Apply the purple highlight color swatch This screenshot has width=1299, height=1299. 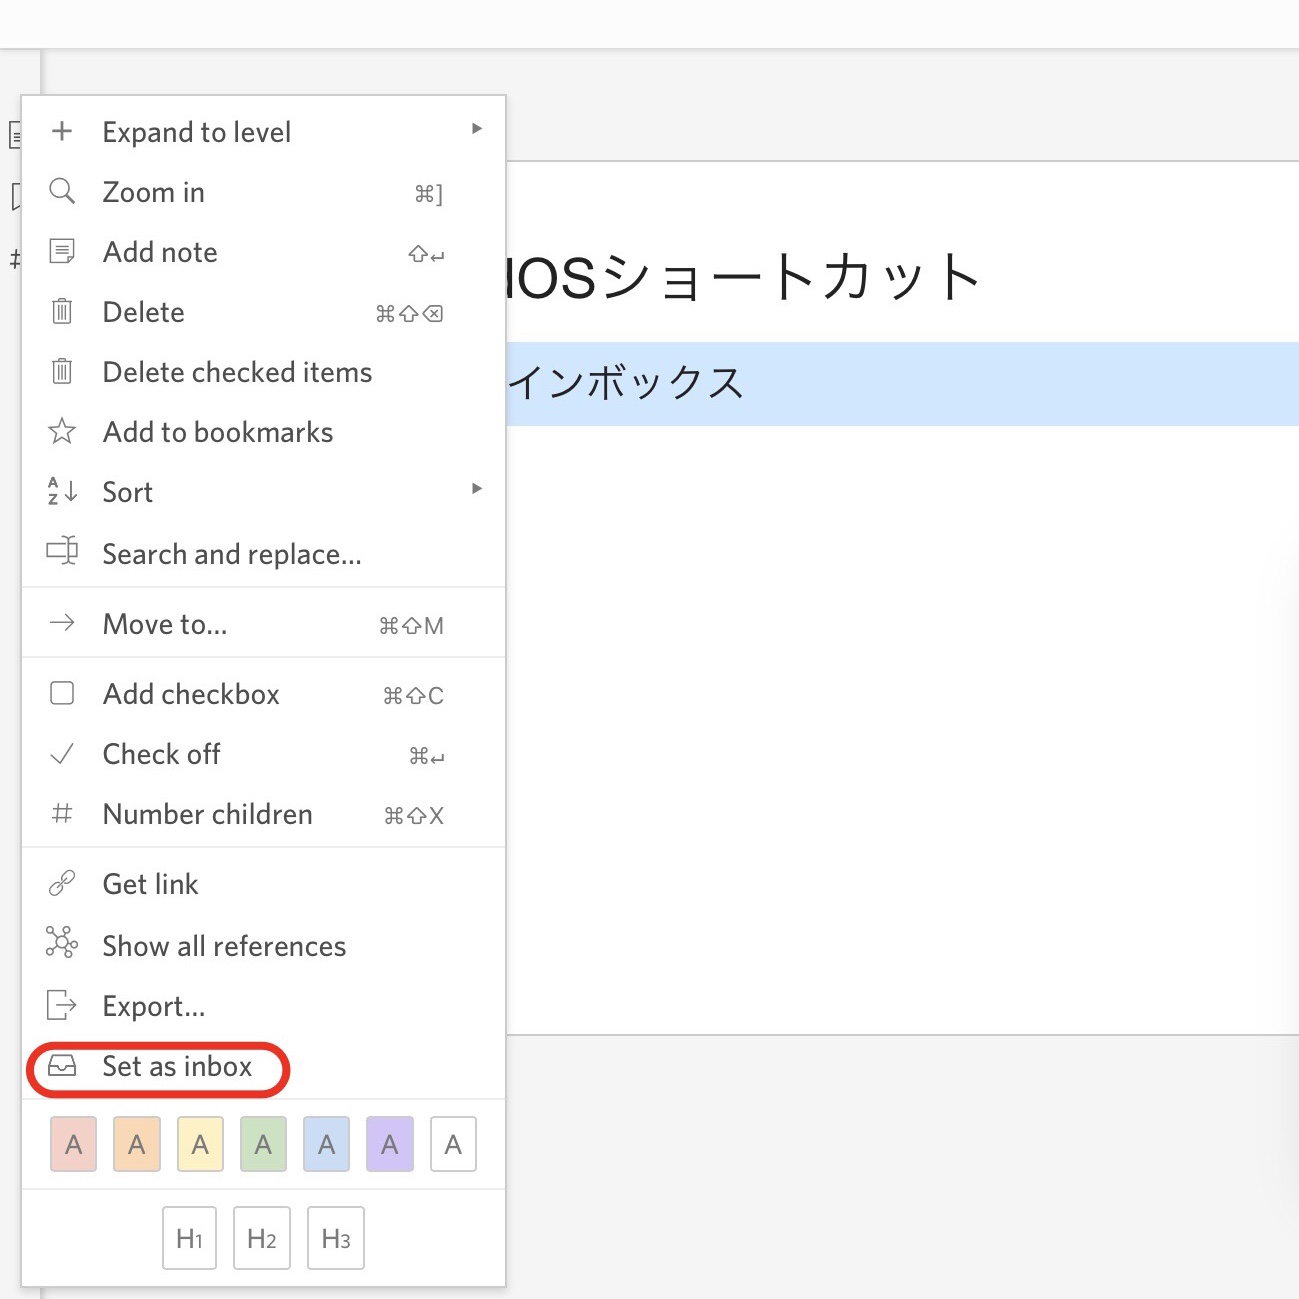[390, 1144]
